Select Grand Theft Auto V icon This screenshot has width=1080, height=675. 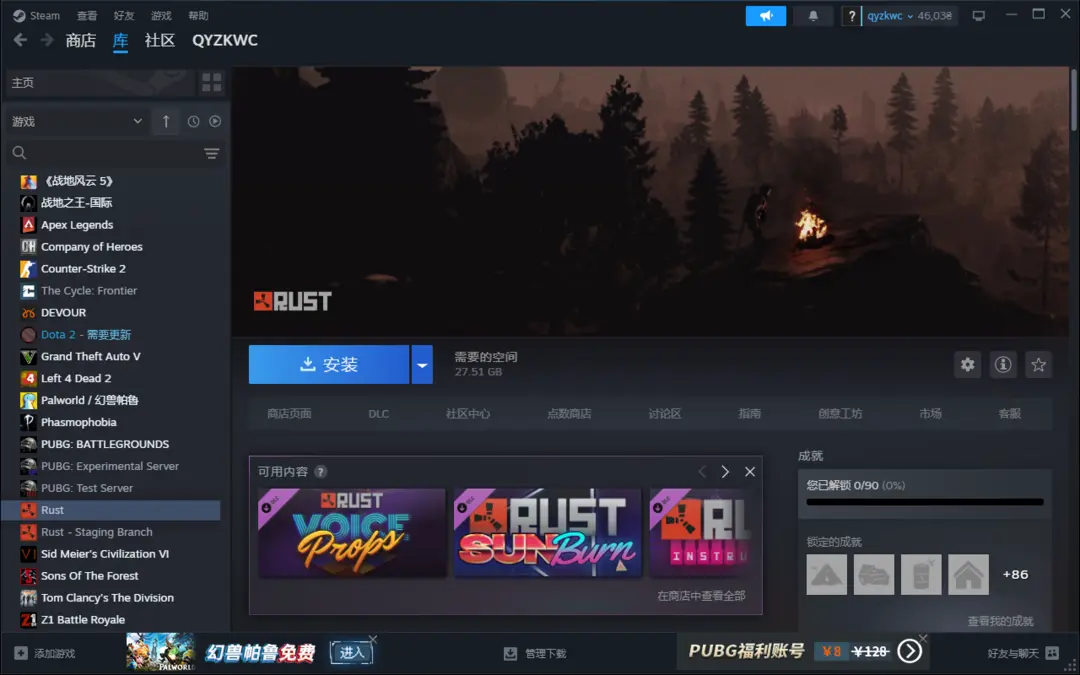tap(28, 357)
